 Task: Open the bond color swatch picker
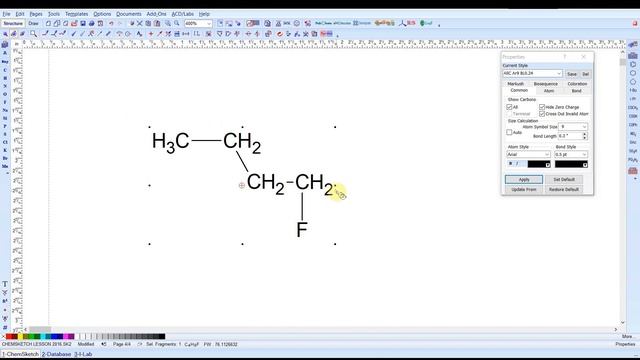(x=571, y=164)
